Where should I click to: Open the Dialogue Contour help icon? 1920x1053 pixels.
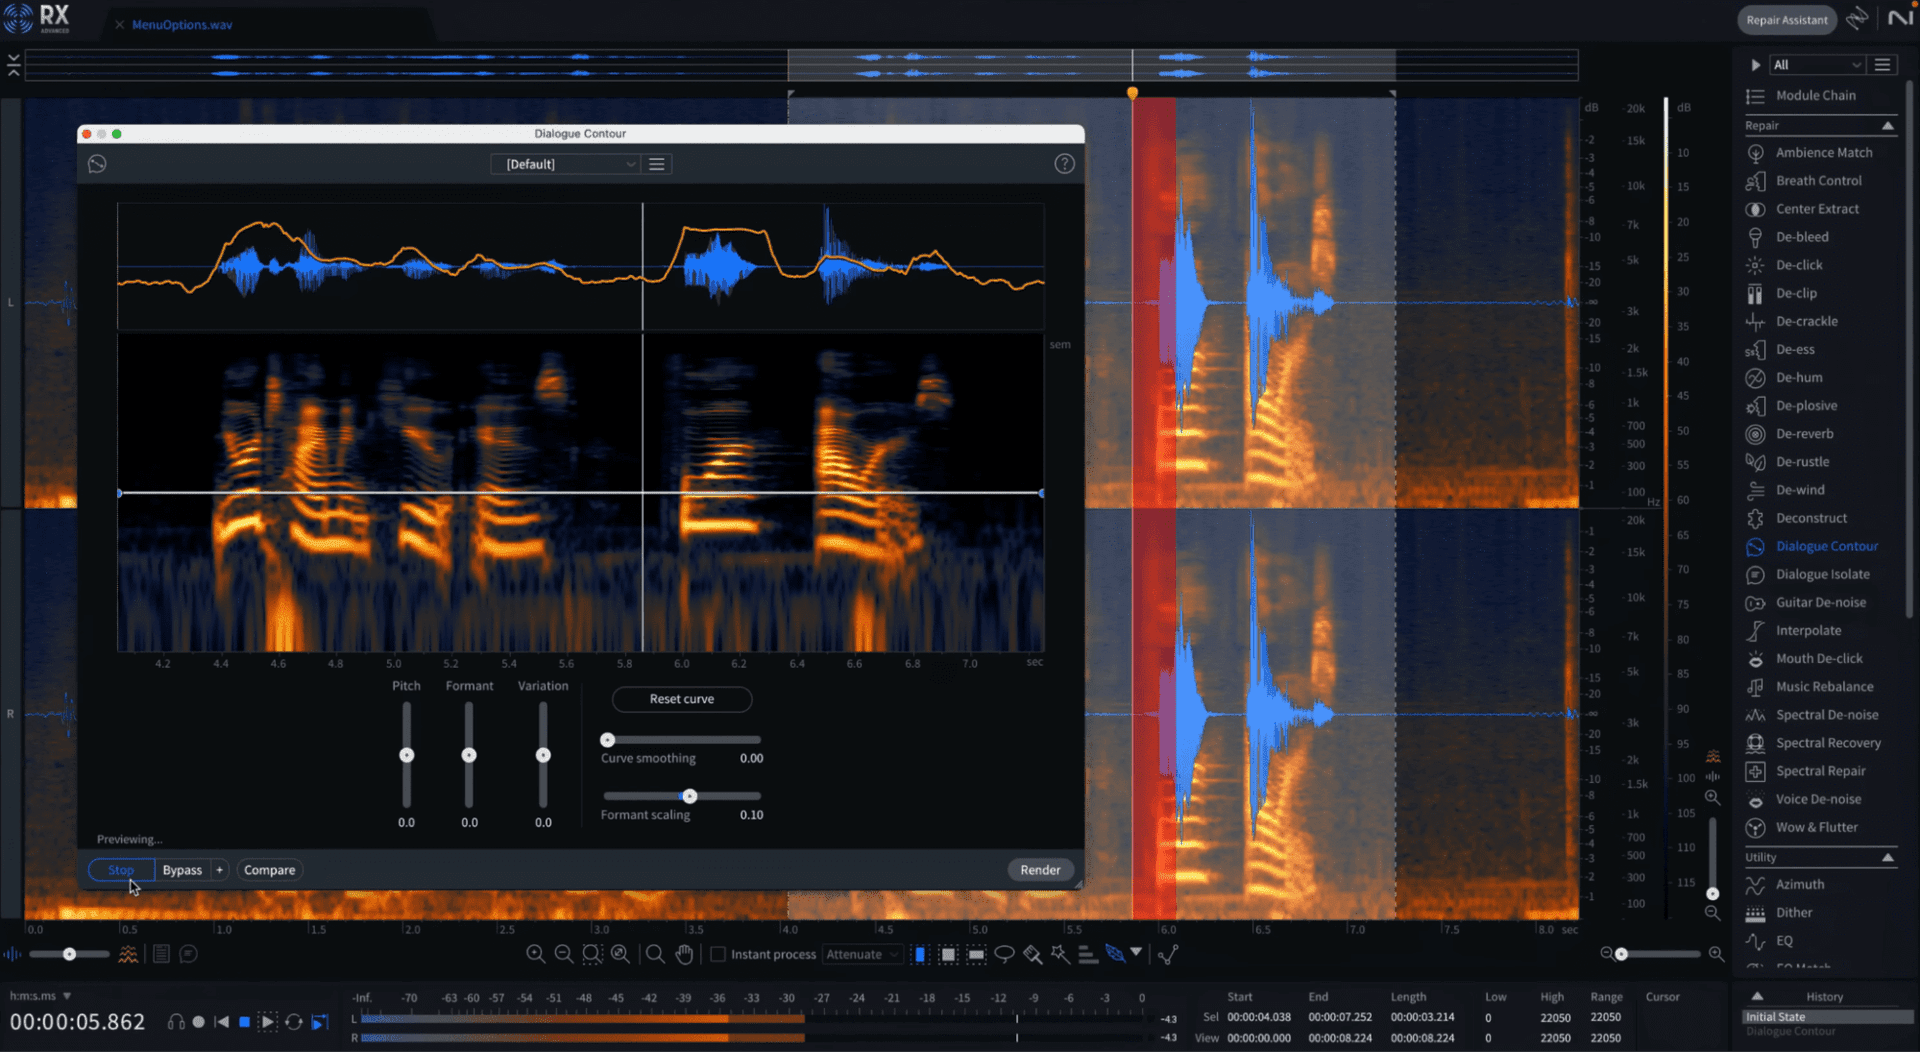point(1064,164)
